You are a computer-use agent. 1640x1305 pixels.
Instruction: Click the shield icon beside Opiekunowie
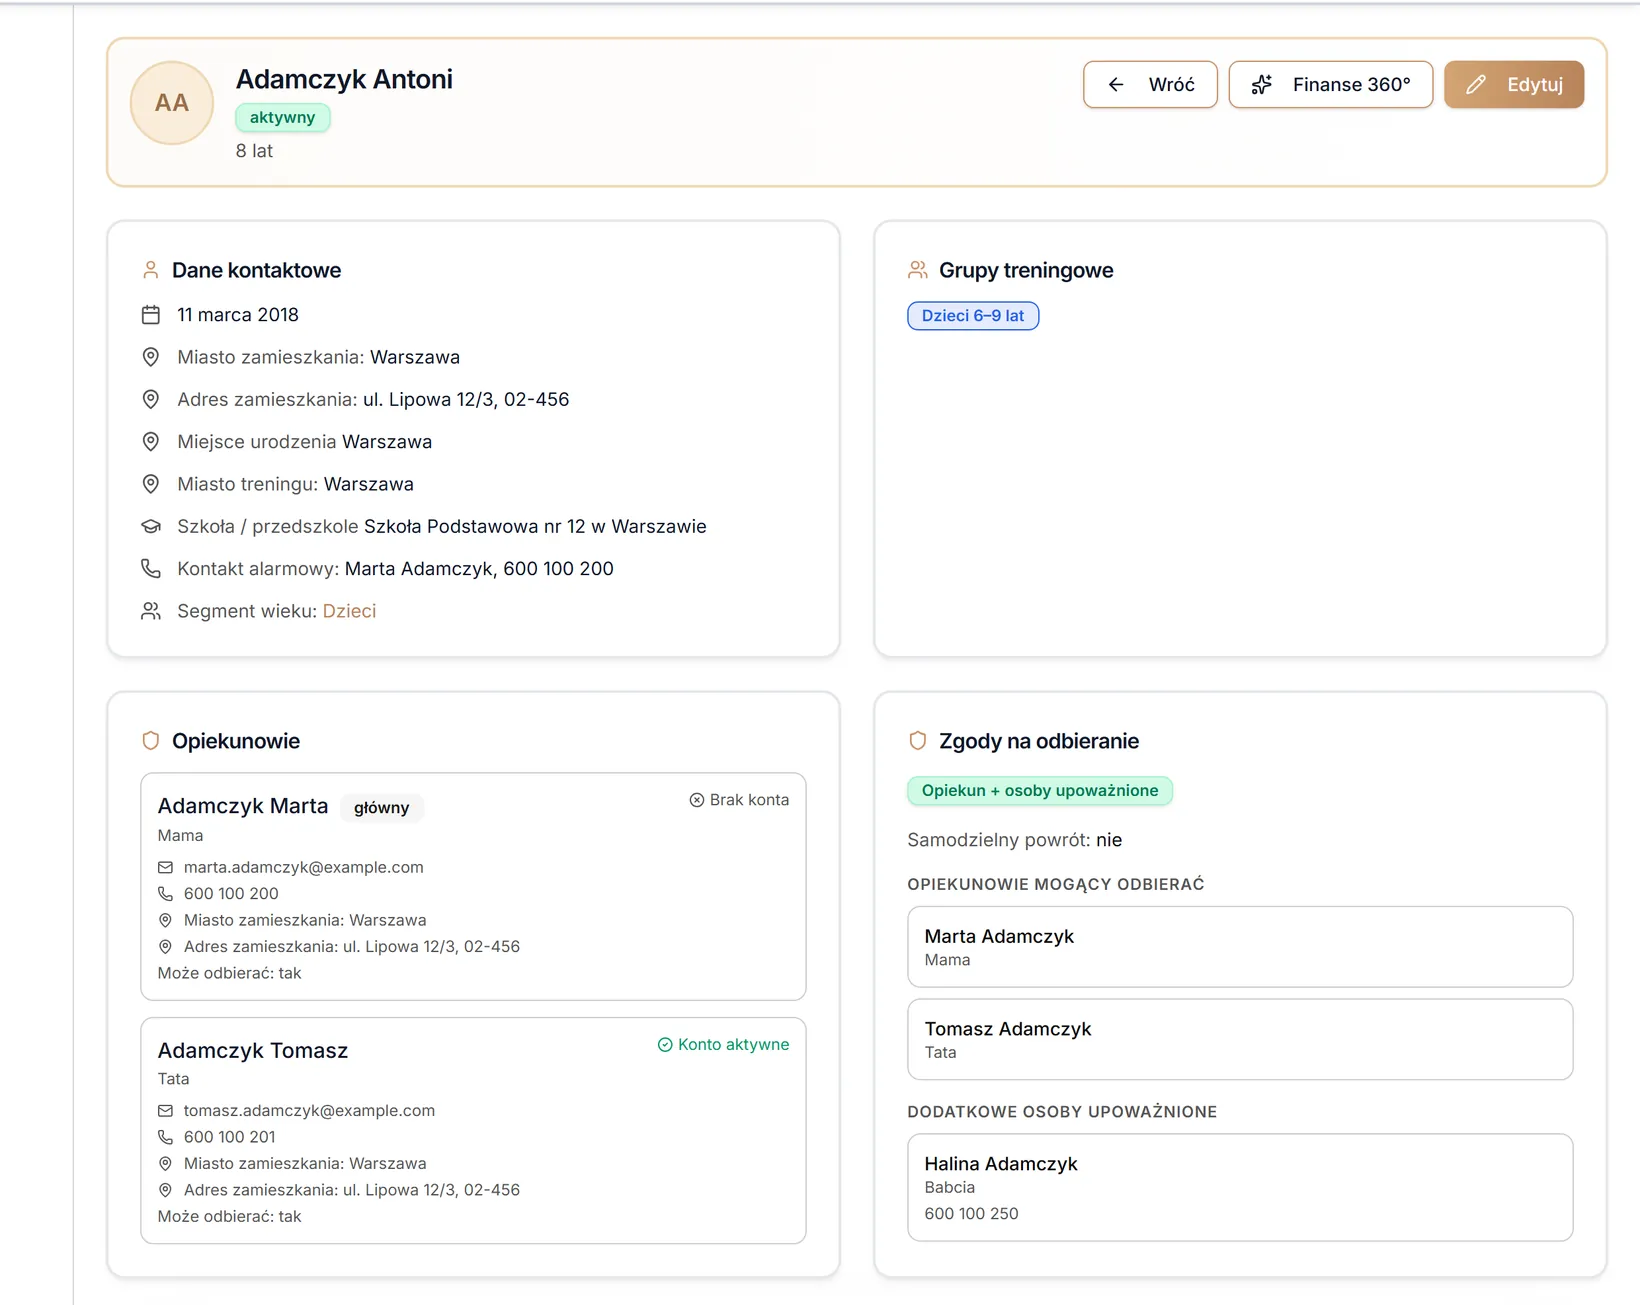tap(150, 741)
